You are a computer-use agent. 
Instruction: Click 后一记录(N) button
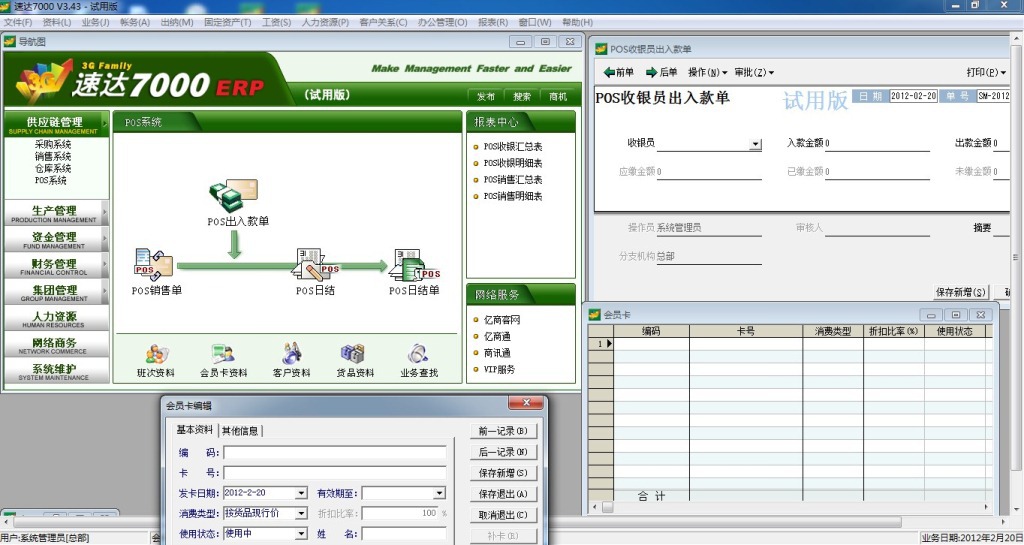504,452
